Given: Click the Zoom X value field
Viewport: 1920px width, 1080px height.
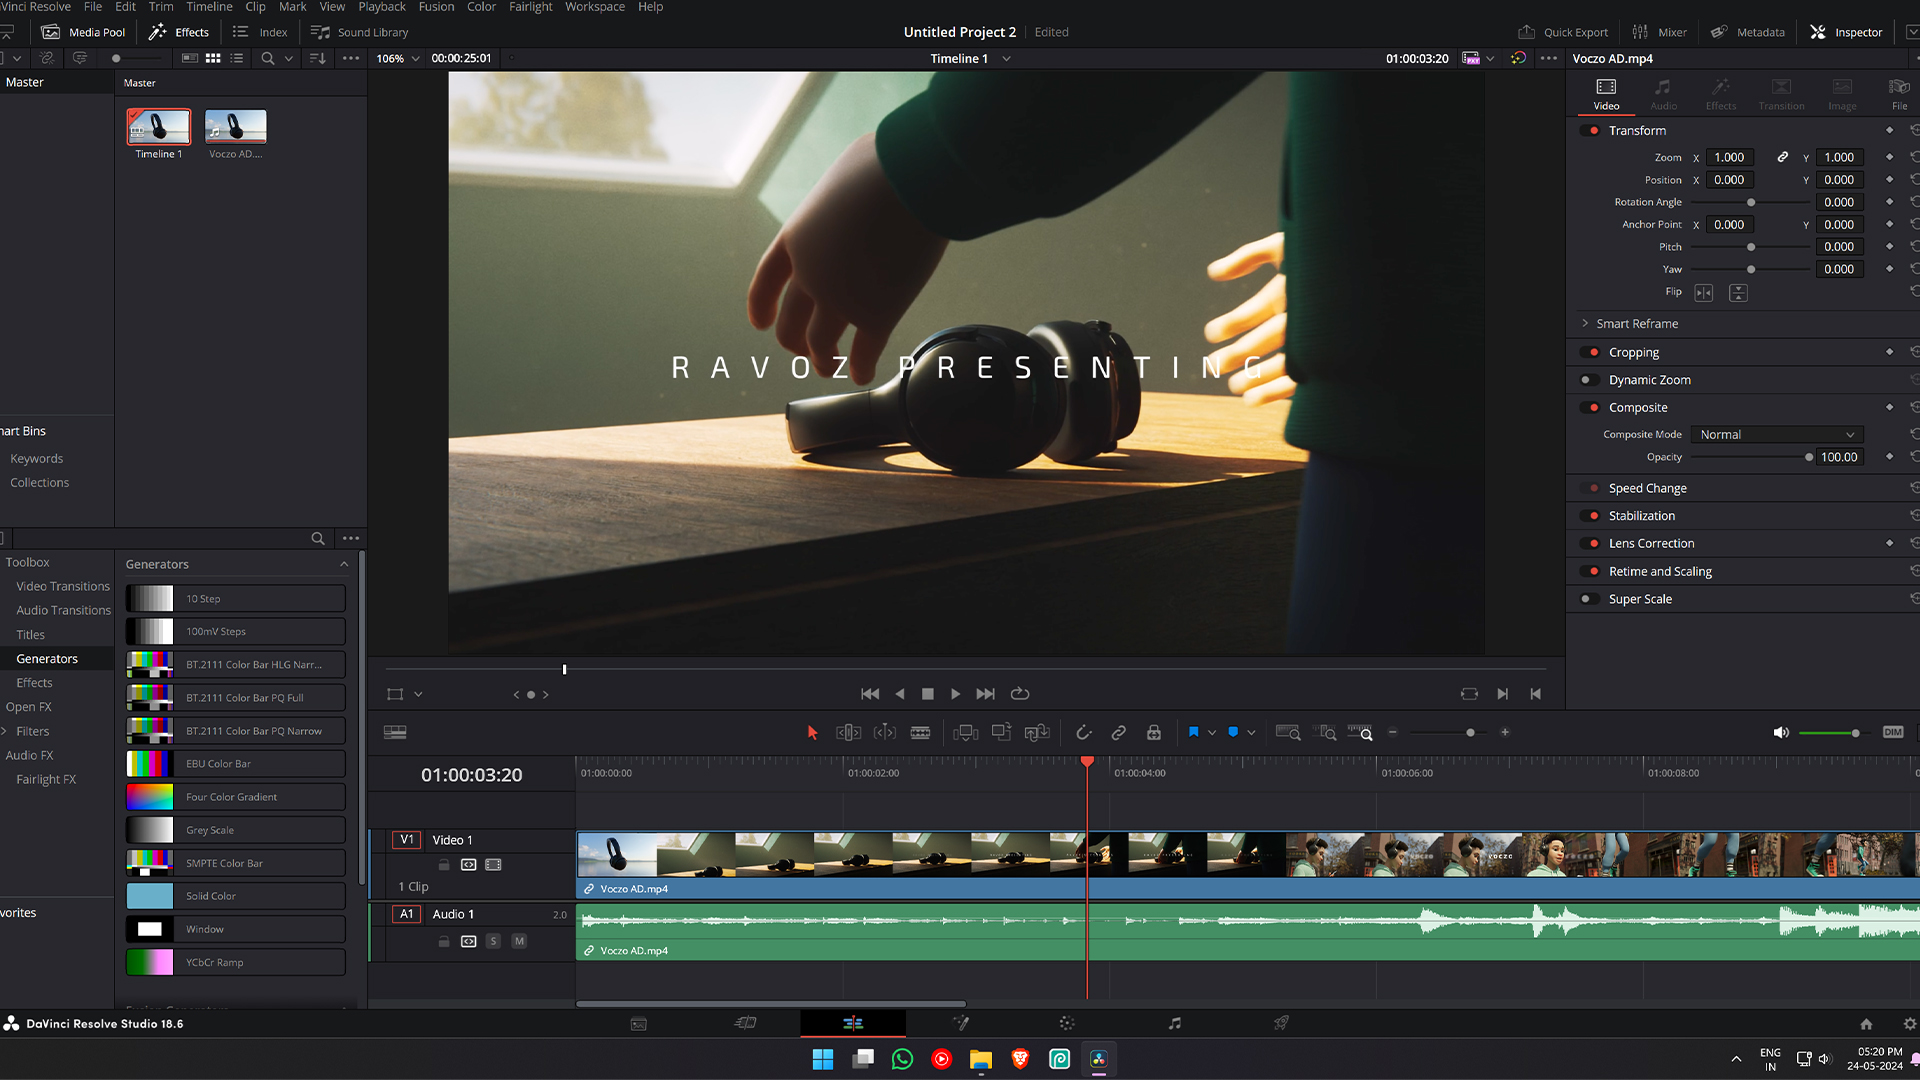Looking at the screenshot, I should 1730,157.
